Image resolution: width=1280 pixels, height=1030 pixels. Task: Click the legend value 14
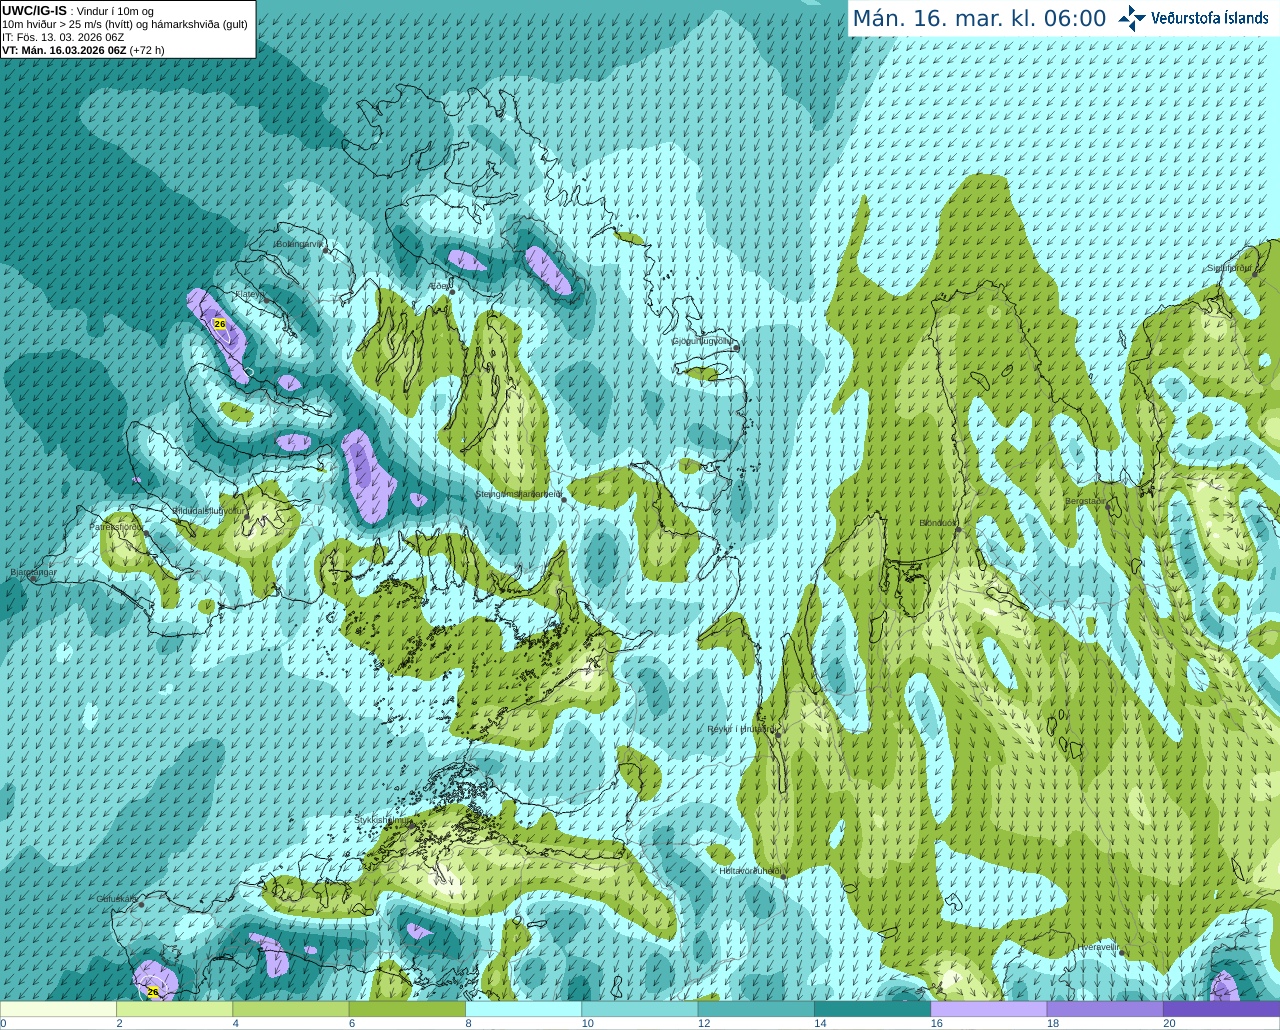[820, 1023]
